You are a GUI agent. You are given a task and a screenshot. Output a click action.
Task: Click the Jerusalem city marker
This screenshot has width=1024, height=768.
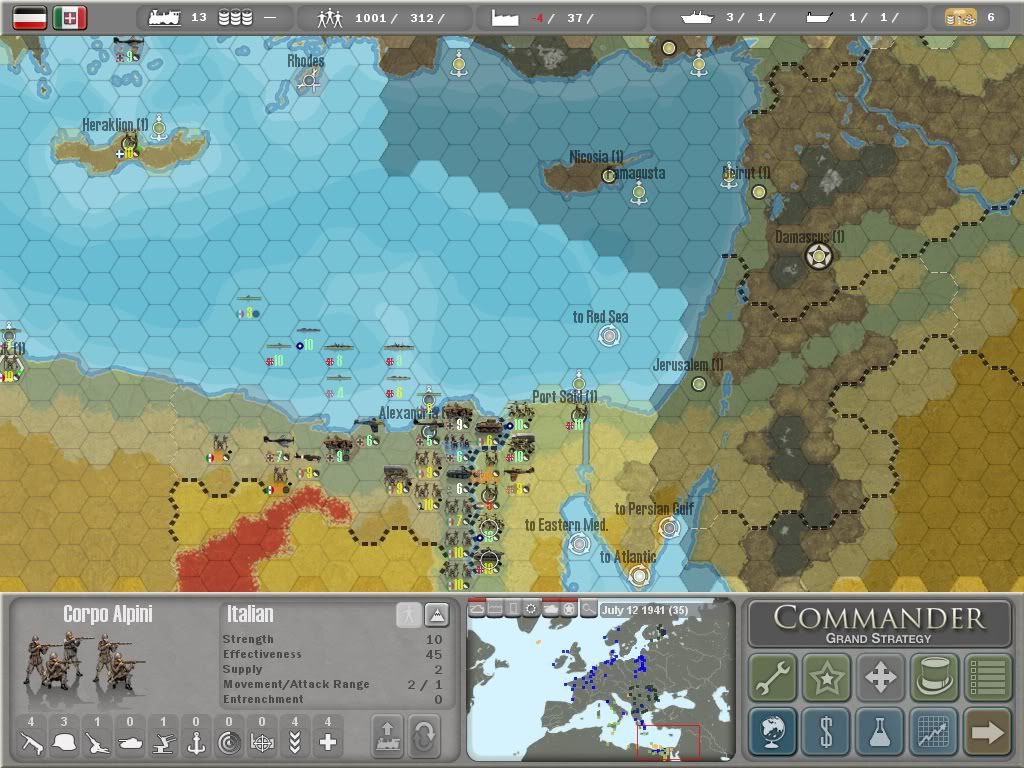coord(699,384)
